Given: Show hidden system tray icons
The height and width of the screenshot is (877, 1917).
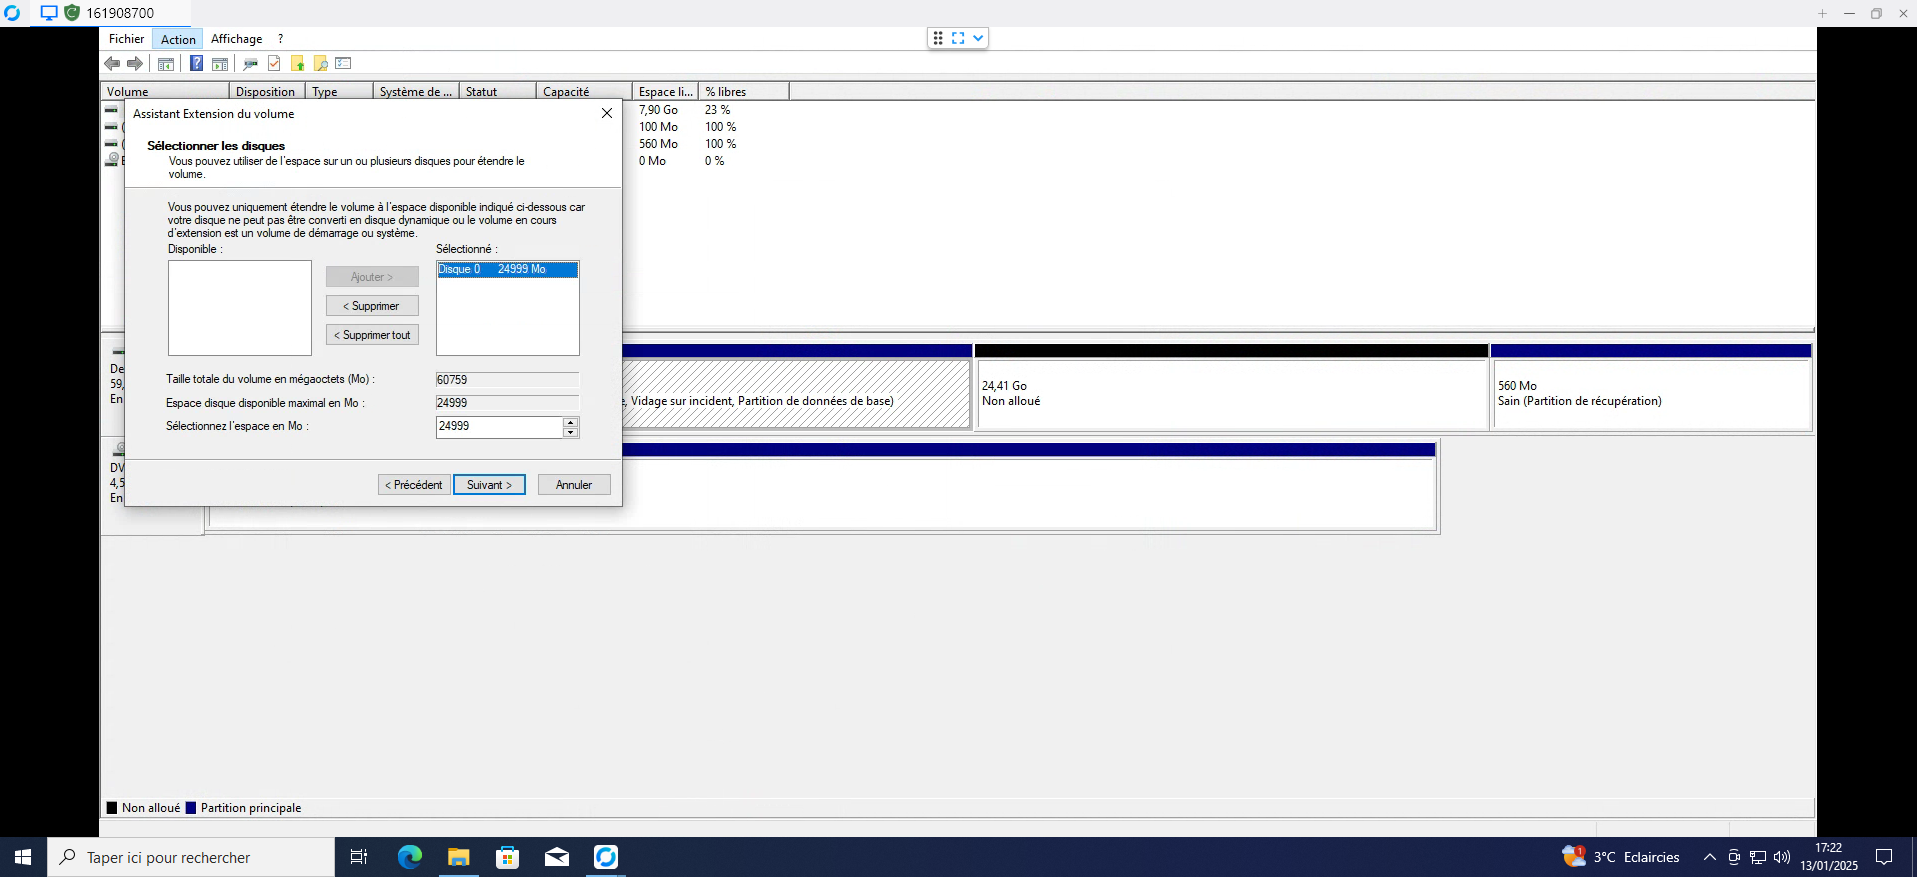Looking at the screenshot, I should pyautogui.click(x=1709, y=857).
